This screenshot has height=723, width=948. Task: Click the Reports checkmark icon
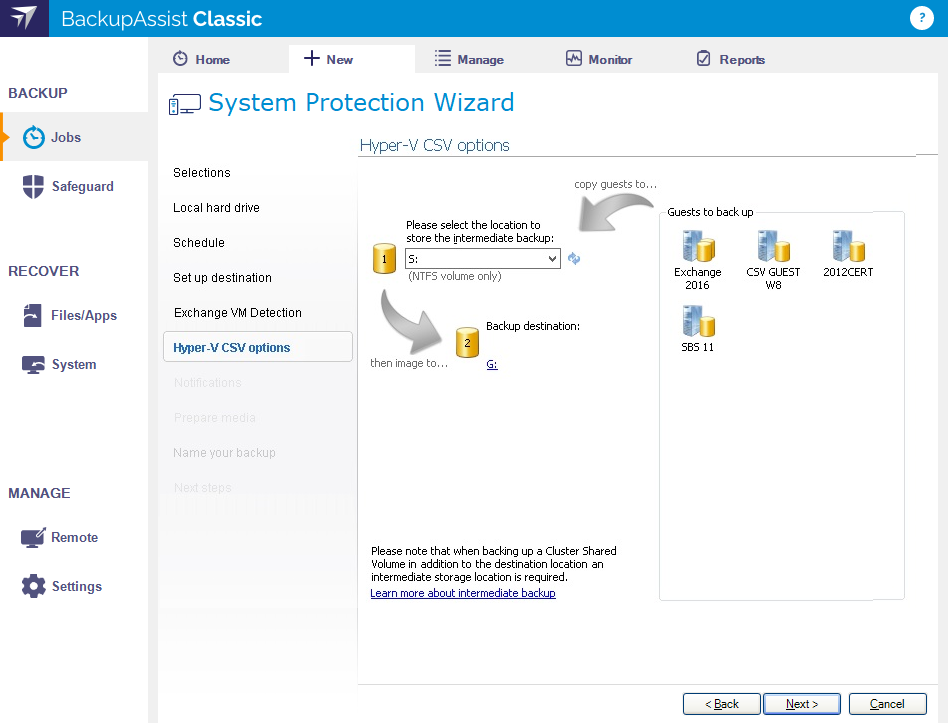[704, 58]
